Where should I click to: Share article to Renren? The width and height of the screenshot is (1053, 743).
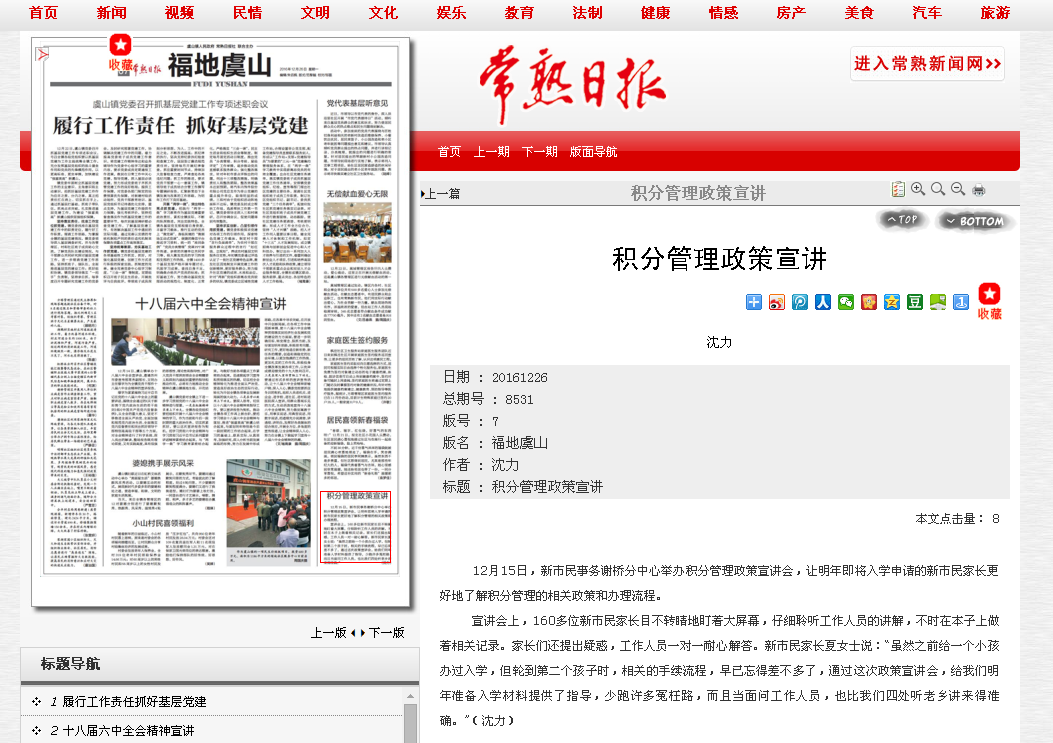tap(823, 302)
